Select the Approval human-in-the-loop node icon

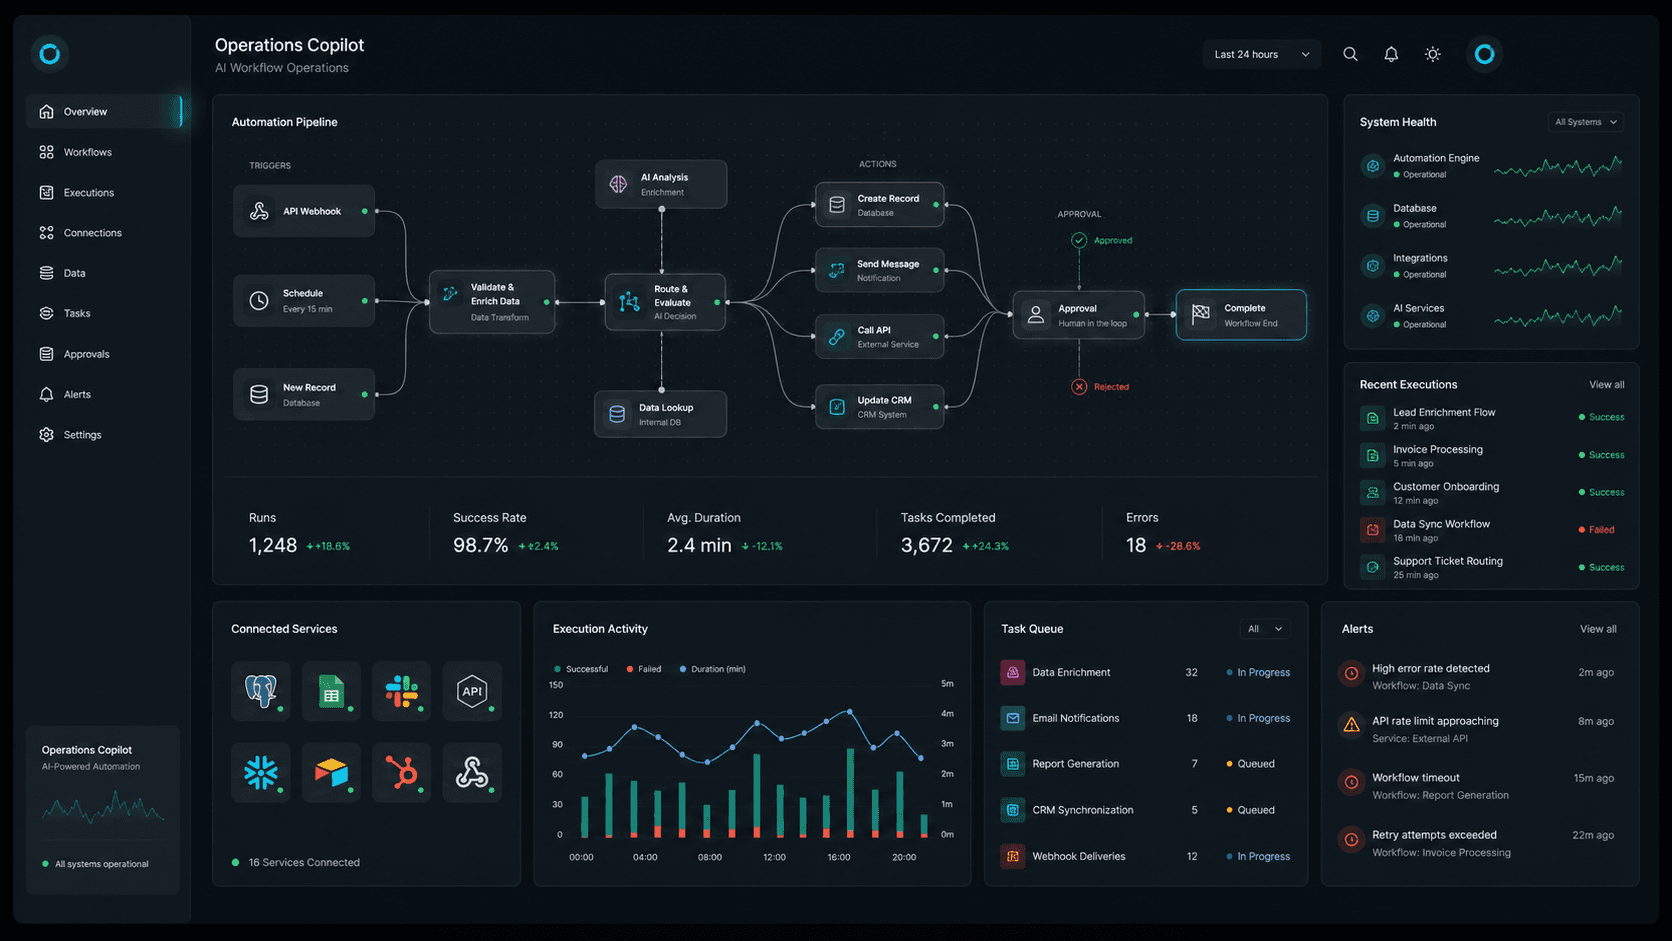1036,315
